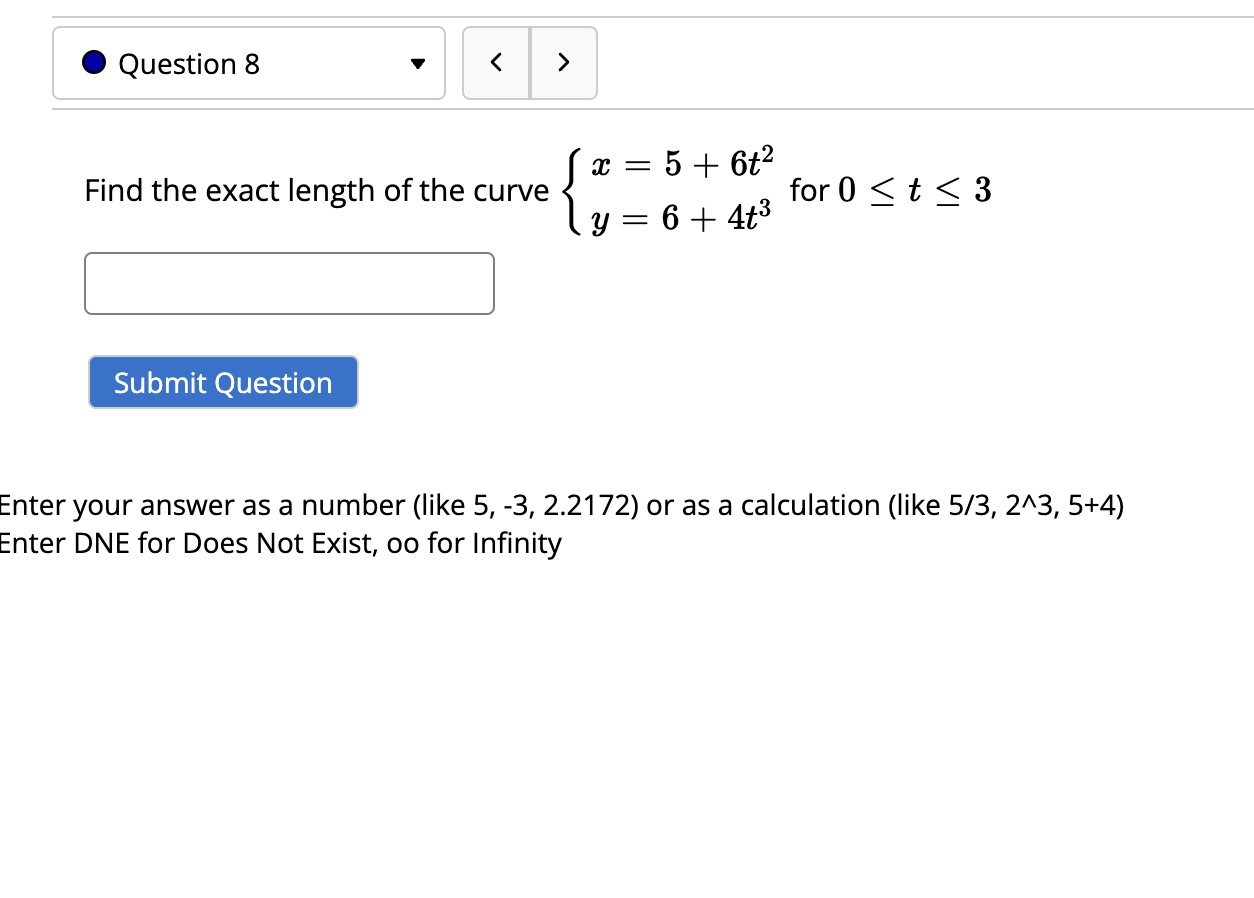
Task: Click the dropdown caret on the question selector
Action: [x=417, y=63]
